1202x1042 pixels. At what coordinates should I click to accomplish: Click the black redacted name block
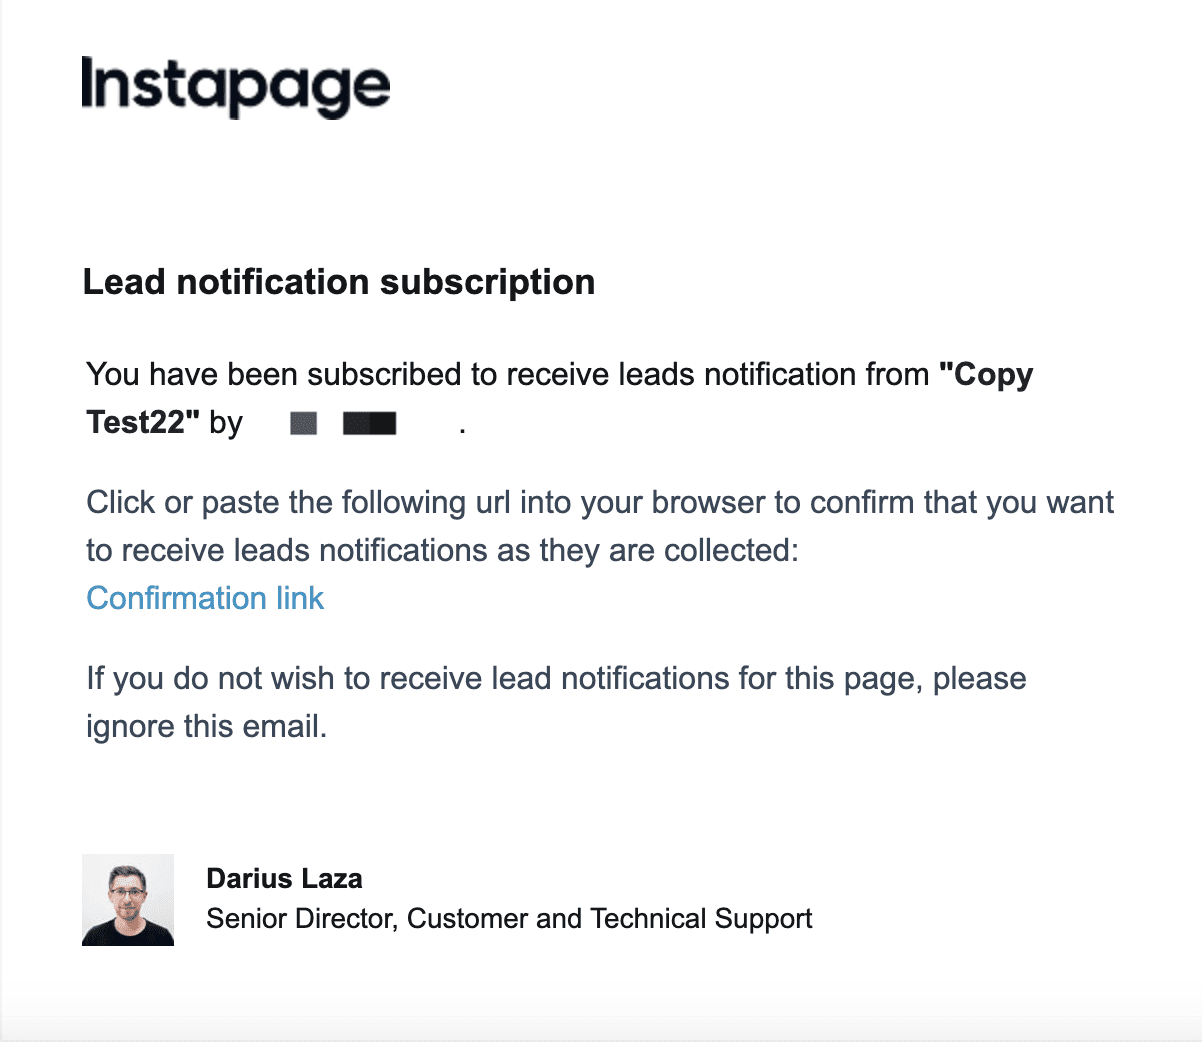[x=370, y=424]
